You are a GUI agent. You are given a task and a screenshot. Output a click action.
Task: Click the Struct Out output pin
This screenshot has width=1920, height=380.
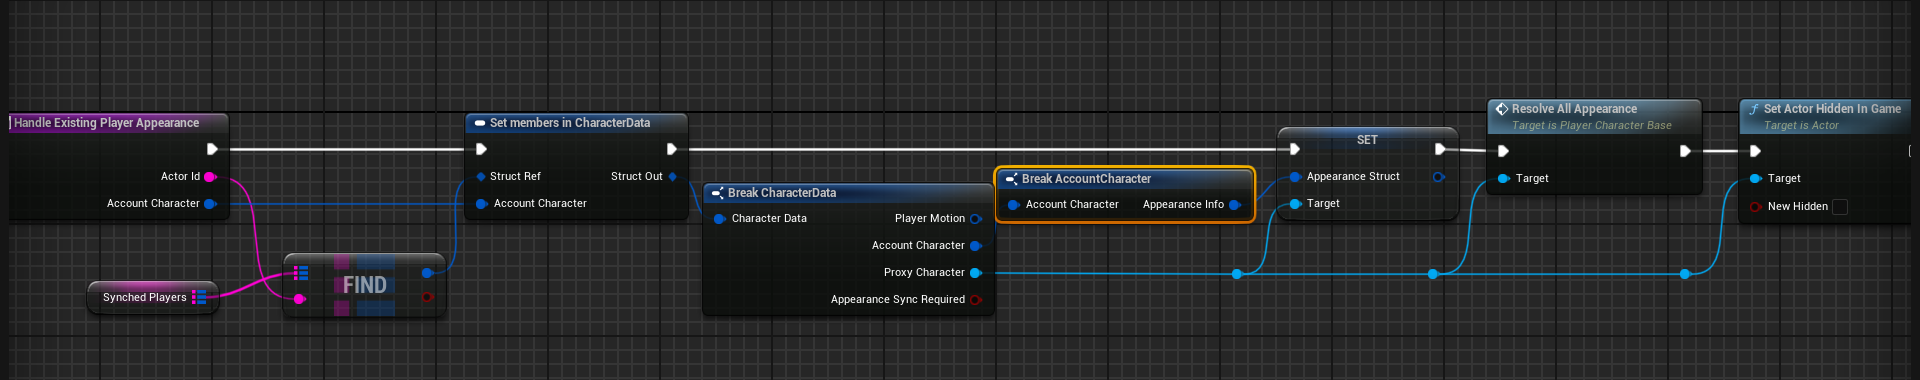tap(673, 176)
